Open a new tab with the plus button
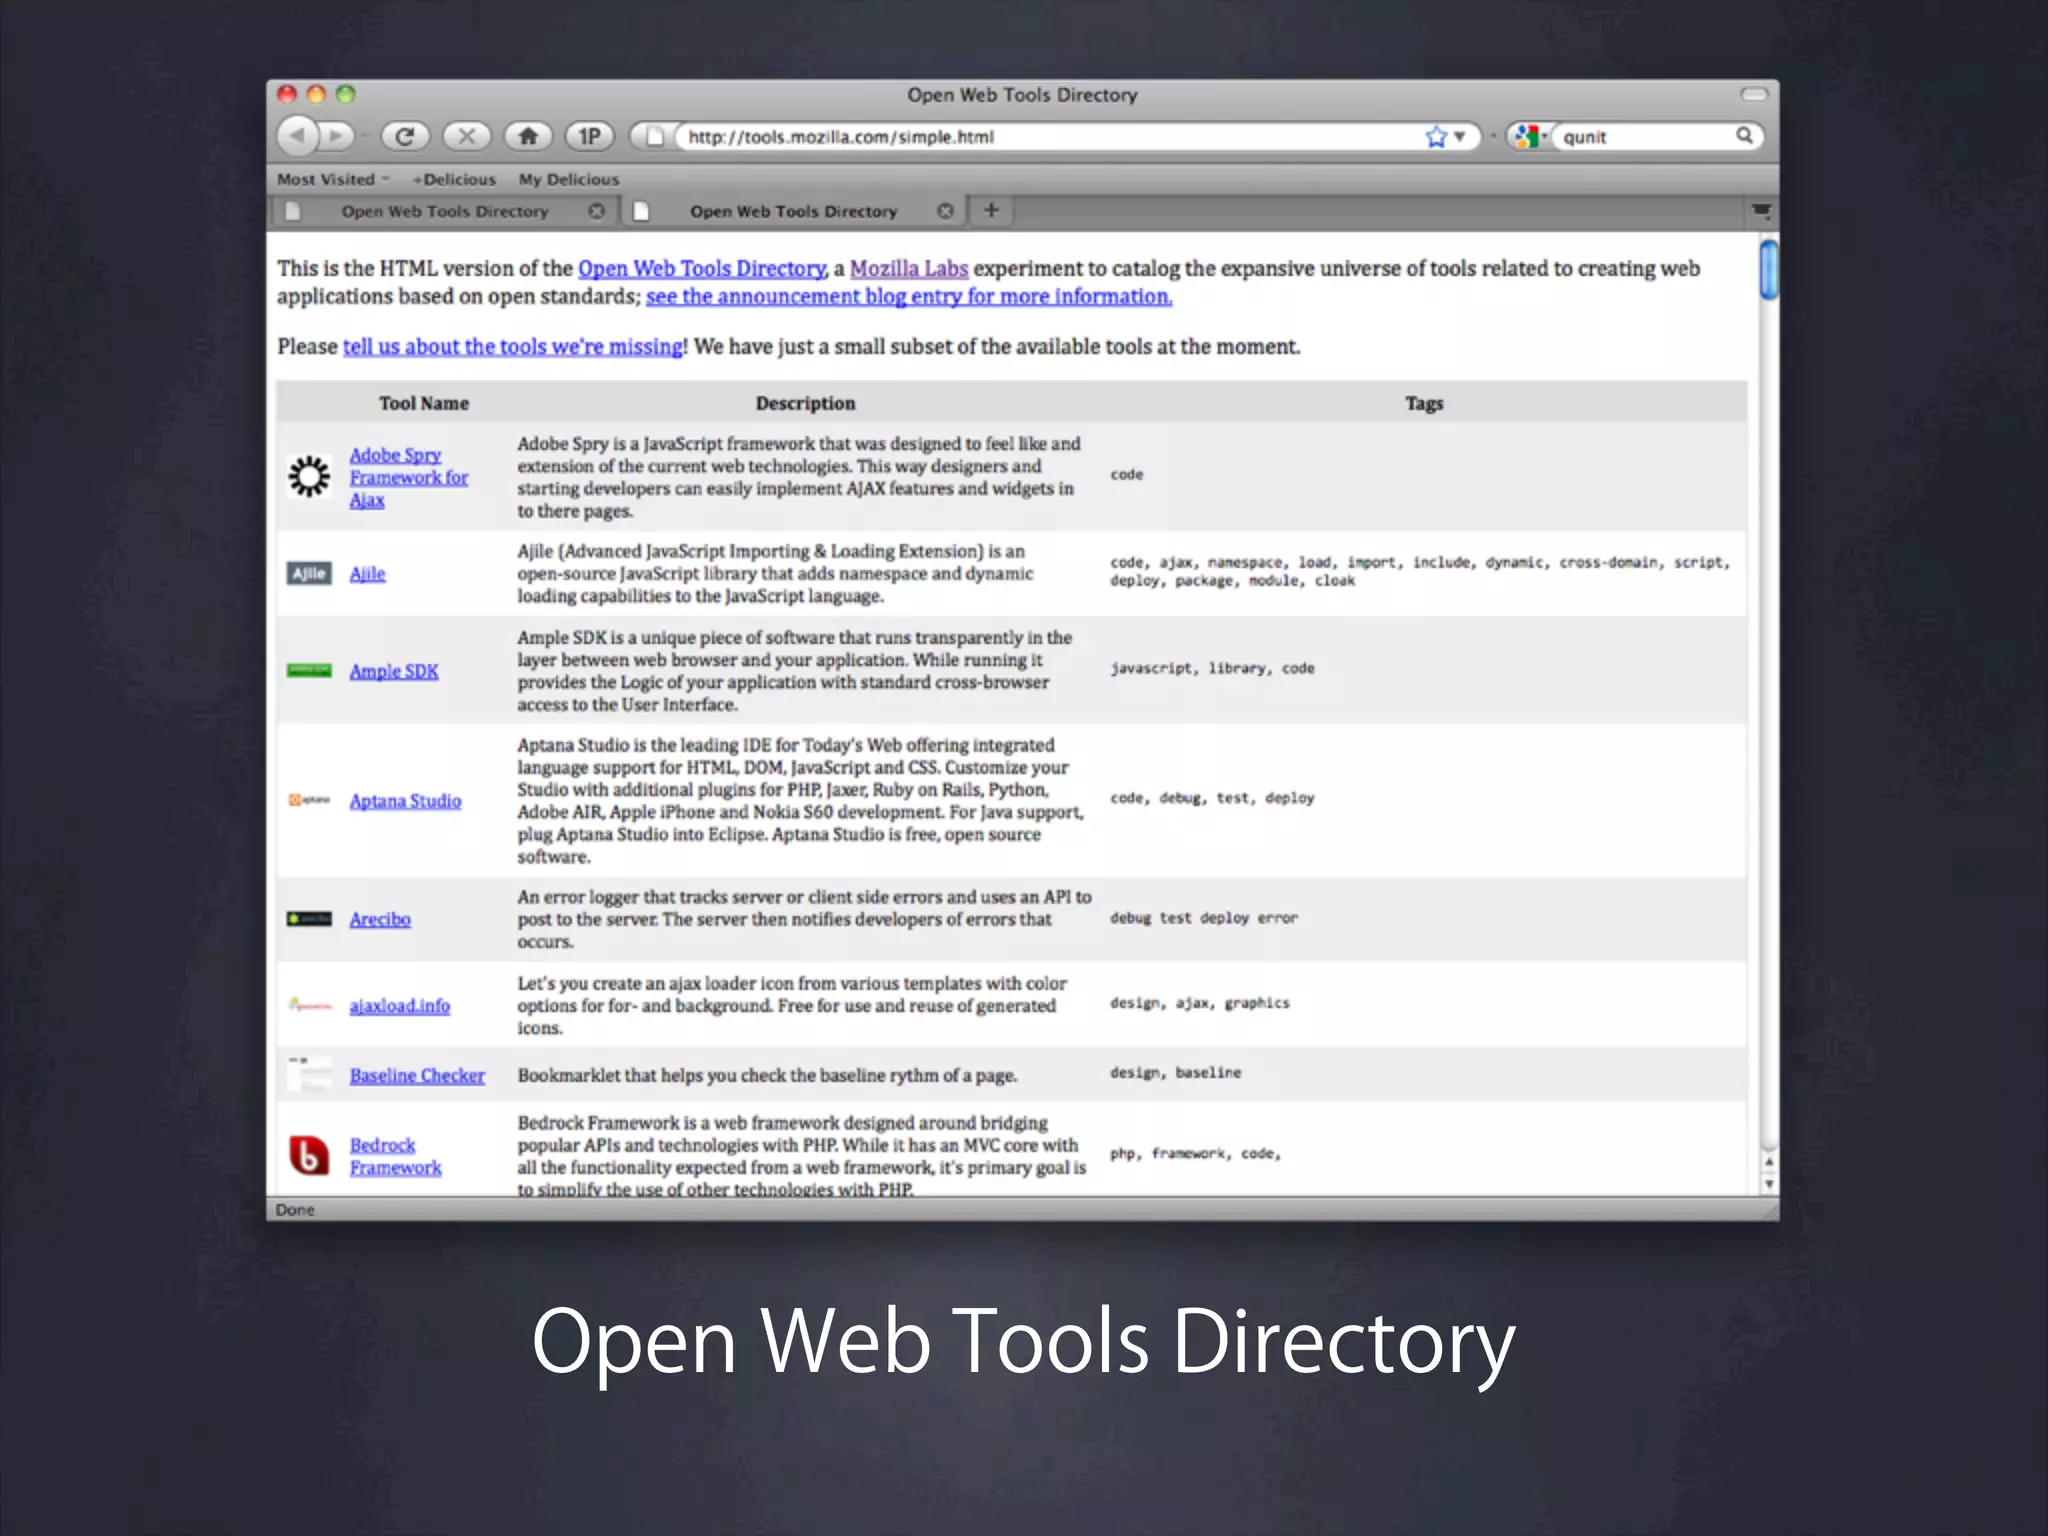This screenshot has height=1536, width=2048. (991, 210)
